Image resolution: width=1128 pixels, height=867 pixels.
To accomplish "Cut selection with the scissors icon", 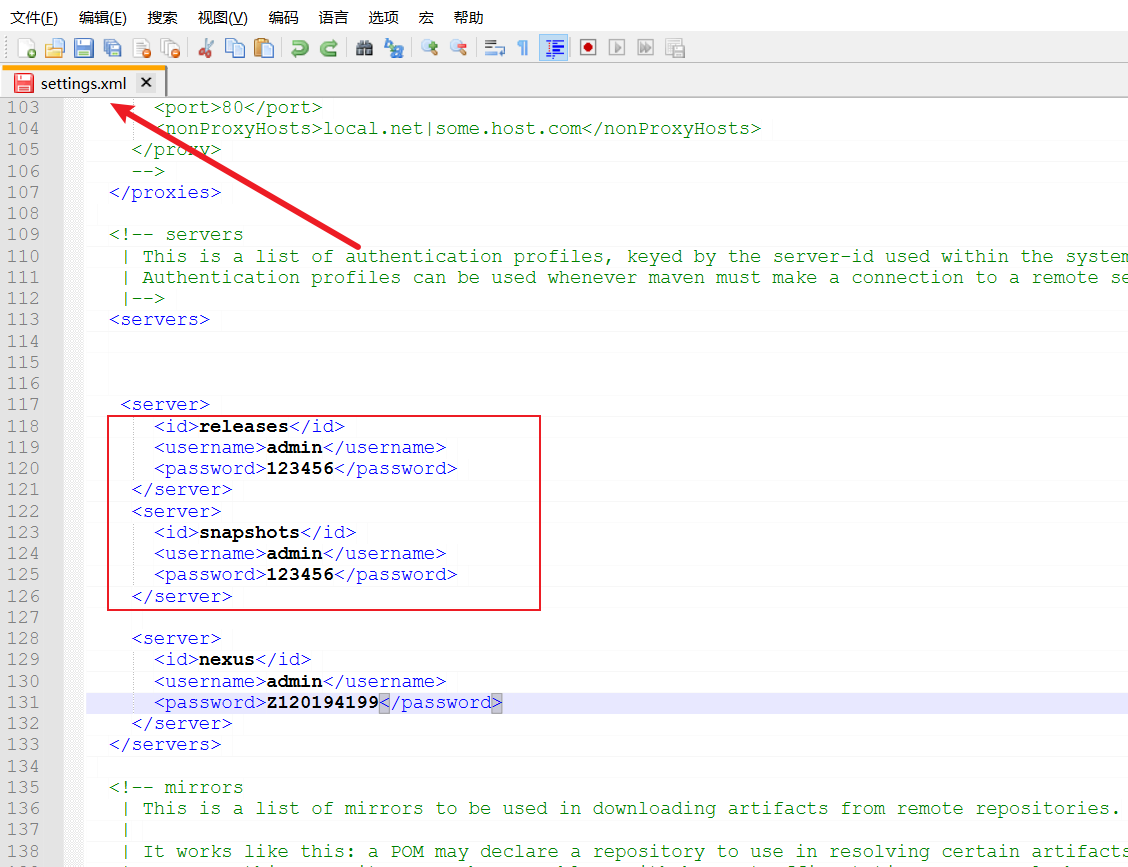I will [206, 48].
